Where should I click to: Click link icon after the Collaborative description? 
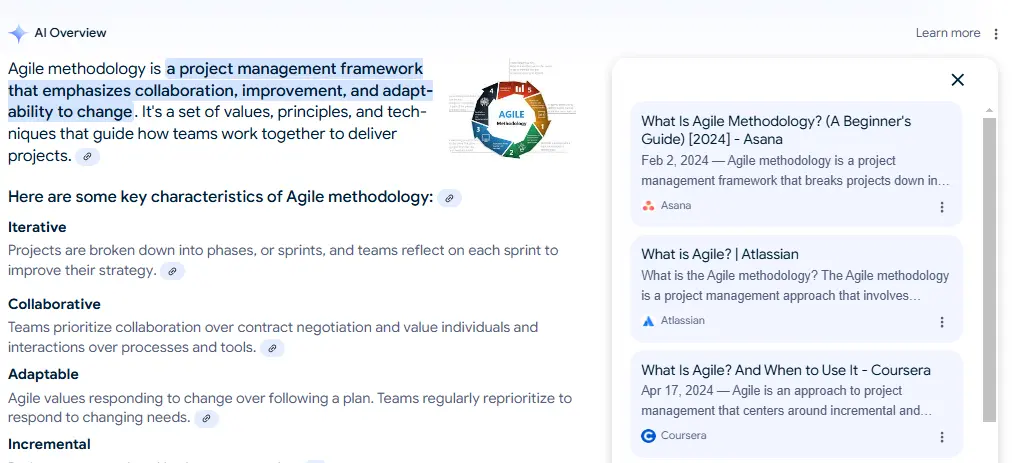[x=272, y=348]
